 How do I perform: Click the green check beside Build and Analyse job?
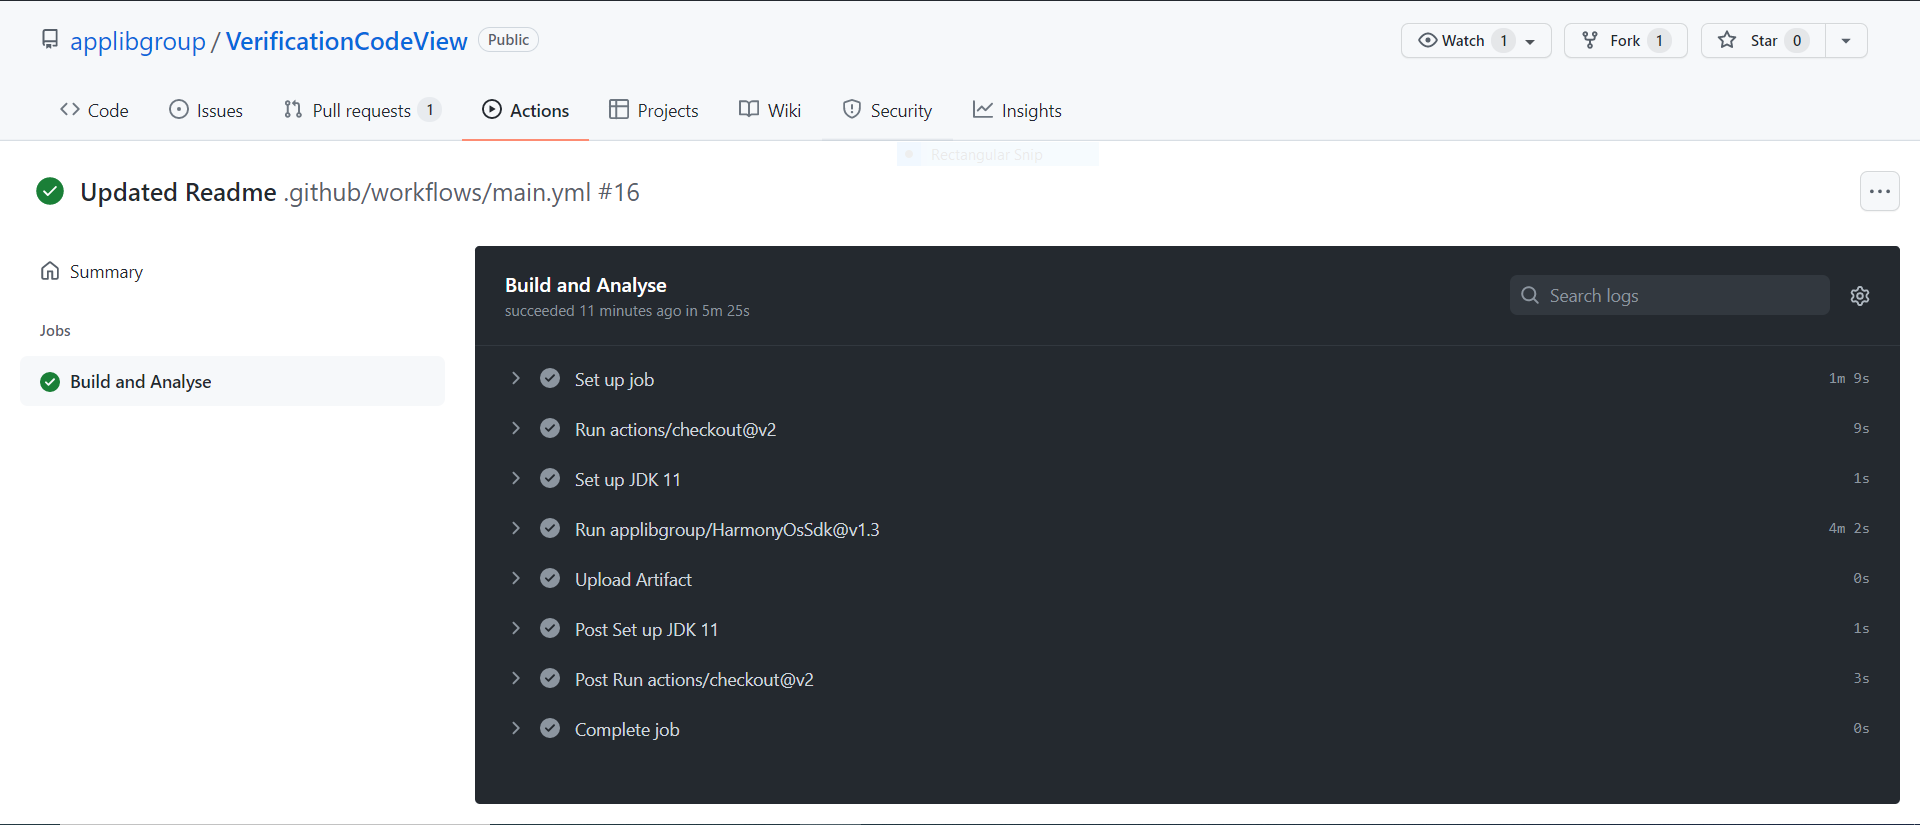[50, 381]
